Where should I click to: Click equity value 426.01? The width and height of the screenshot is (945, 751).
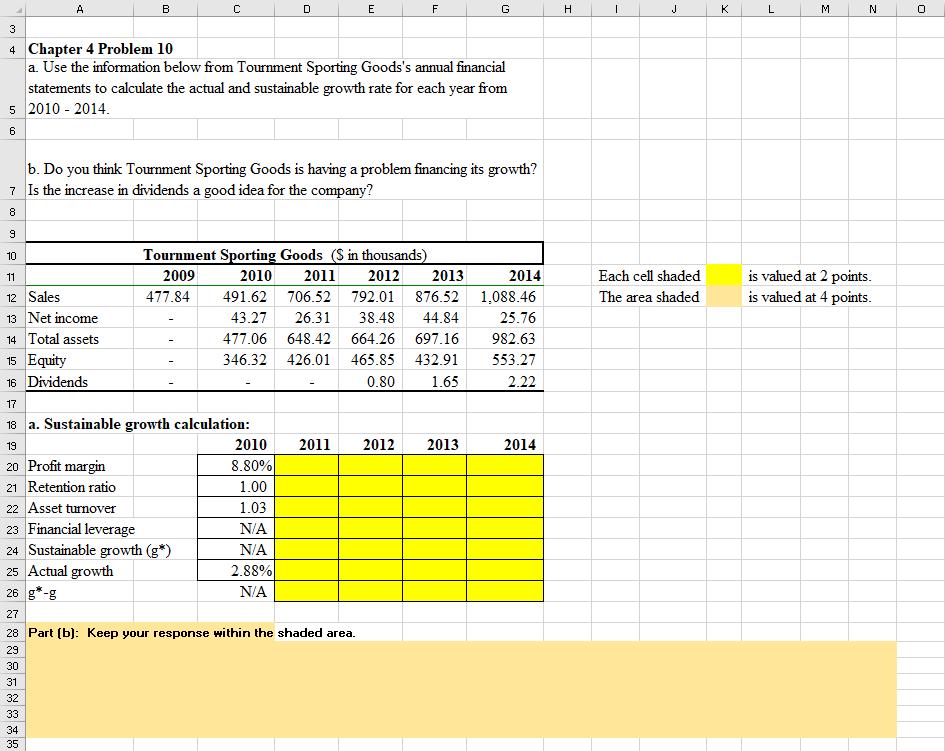(x=309, y=360)
